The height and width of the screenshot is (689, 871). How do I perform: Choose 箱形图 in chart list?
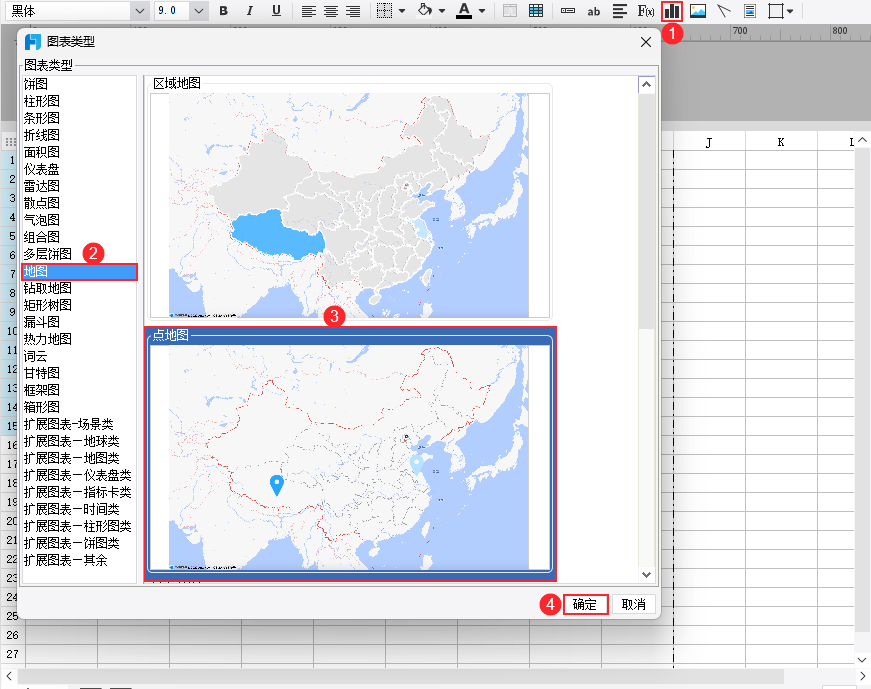(42, 407)
